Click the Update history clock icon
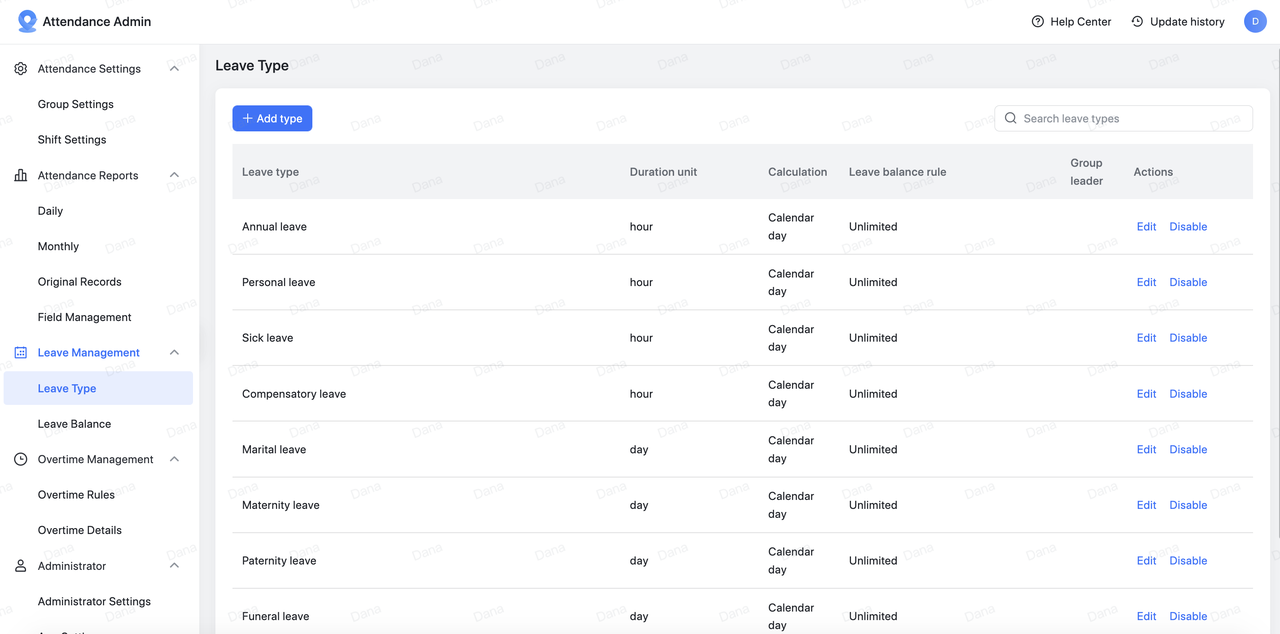Image resolution: width=1280 pixels, height=634 pixels. click(1137, 22)
